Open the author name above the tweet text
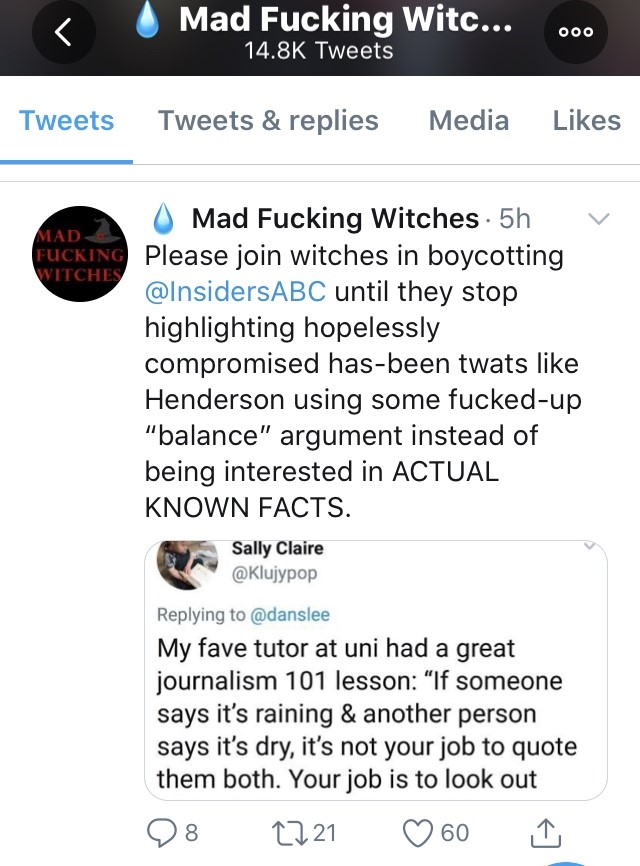 pos(334,218)
